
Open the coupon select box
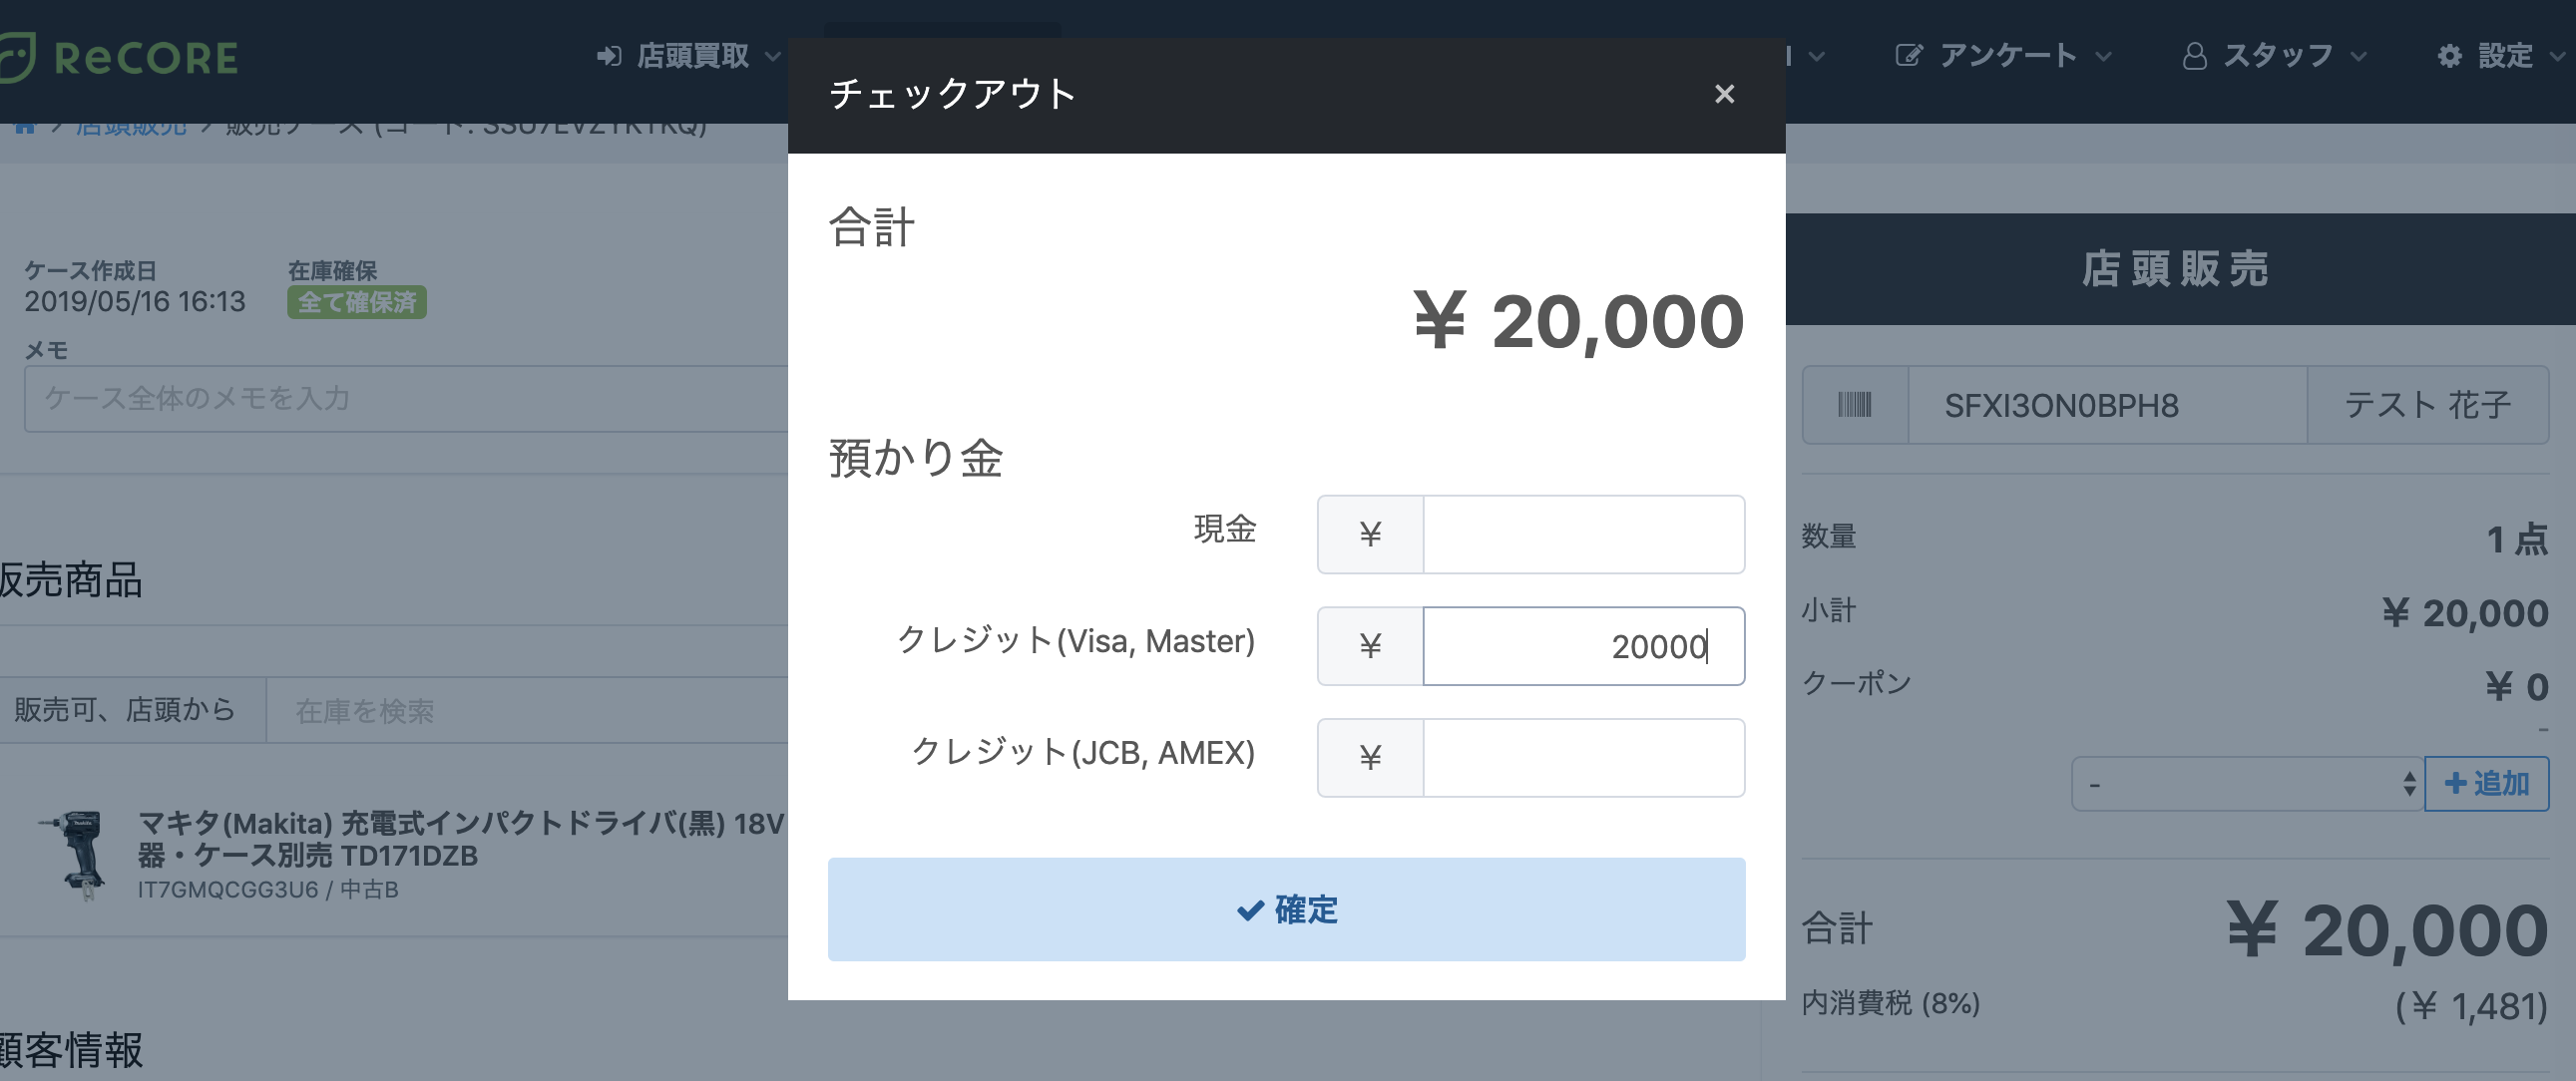(2247, 784)
